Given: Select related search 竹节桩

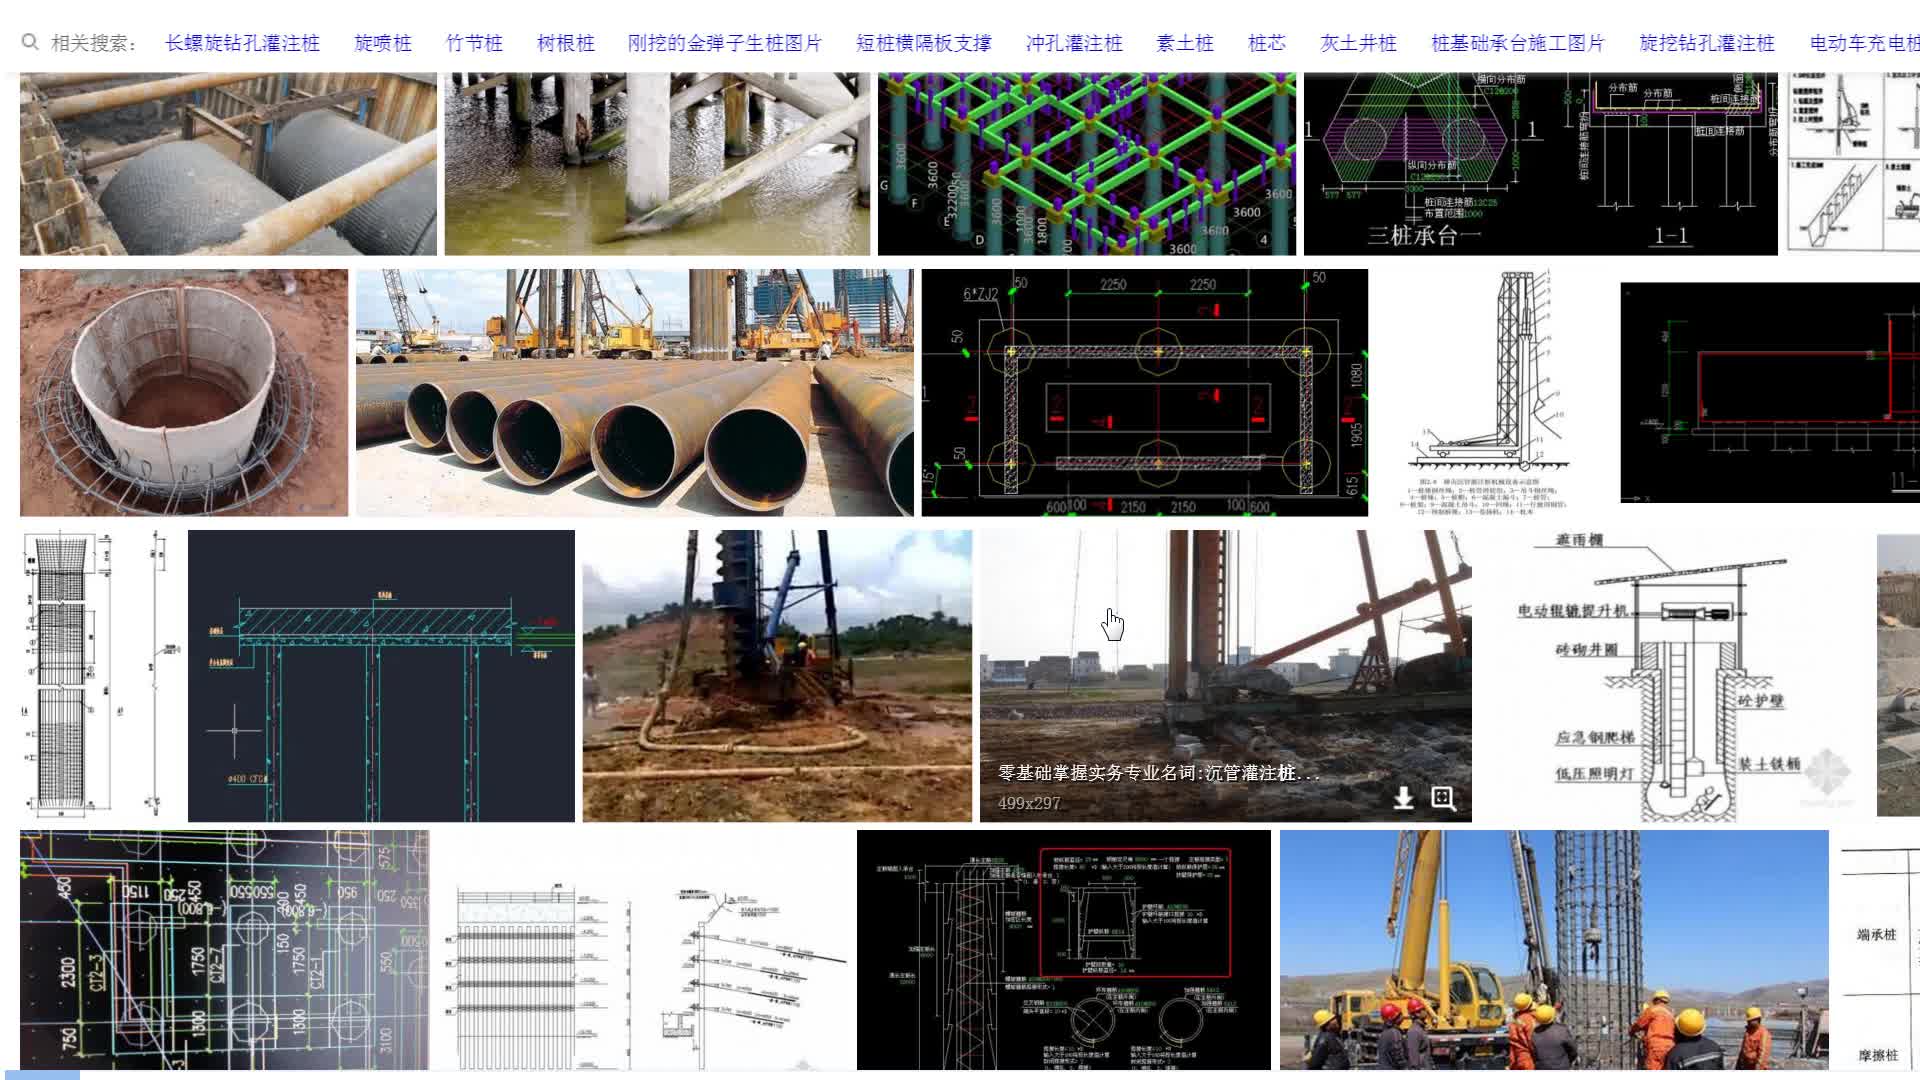Looking at the screenshot, I should [x=474, y=43].
